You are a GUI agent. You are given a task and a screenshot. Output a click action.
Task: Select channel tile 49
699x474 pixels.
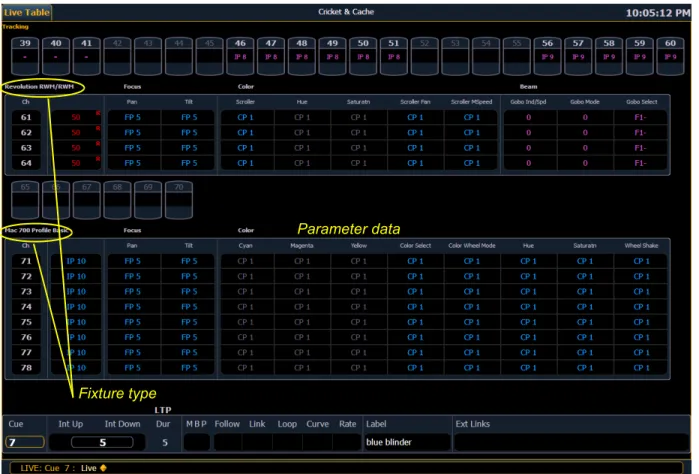point(333,56)
